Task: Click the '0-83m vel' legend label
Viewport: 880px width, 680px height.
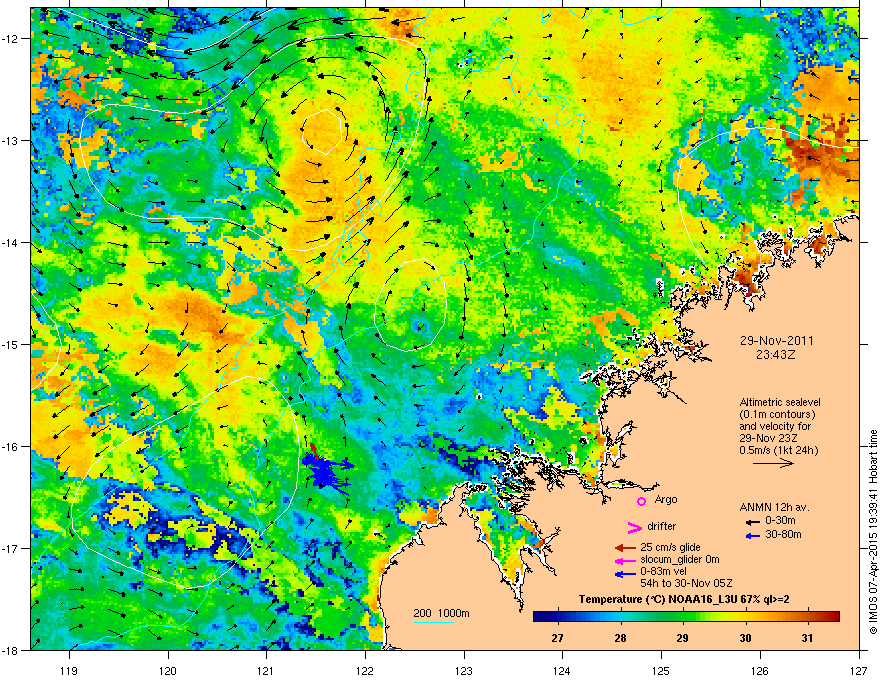Action: (x=662, y=572)
